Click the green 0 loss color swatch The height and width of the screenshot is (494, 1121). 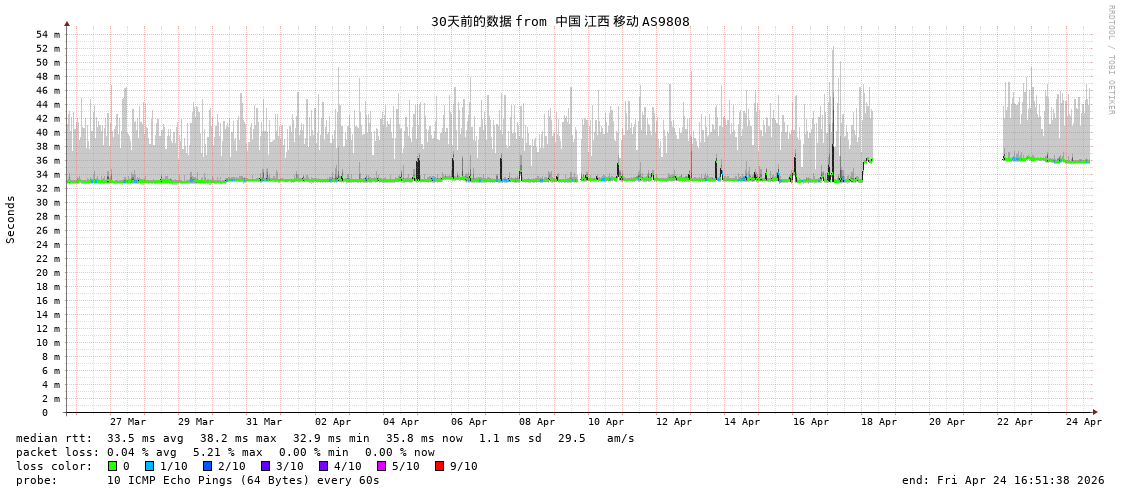(113, 466)
